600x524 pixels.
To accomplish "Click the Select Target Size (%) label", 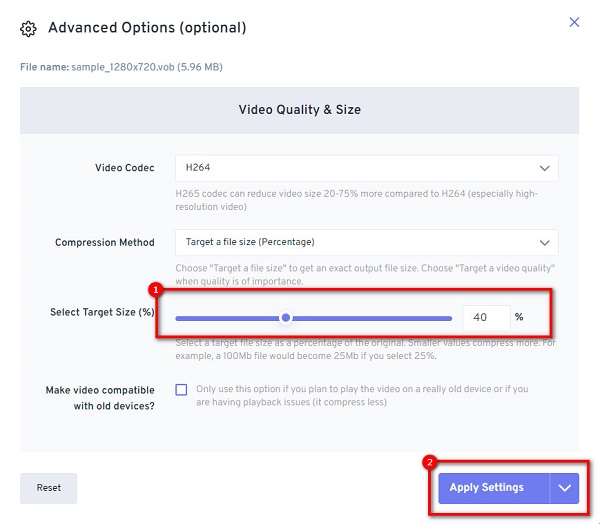I will coord(102,312).
